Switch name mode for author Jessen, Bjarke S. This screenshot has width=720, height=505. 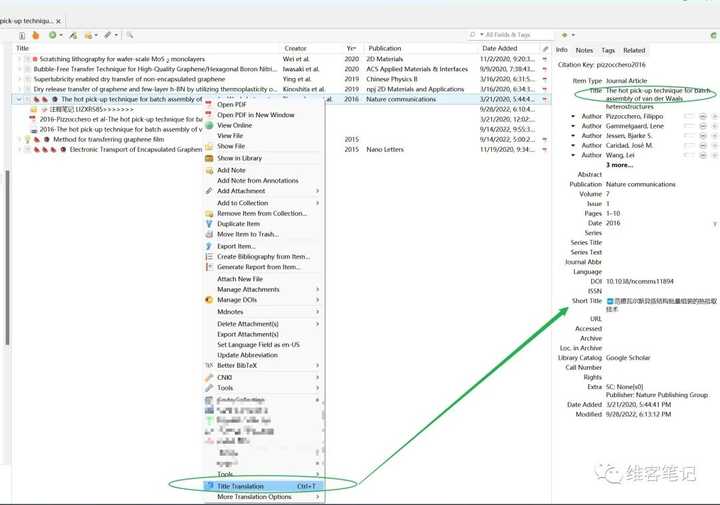[x=690, y=136]
